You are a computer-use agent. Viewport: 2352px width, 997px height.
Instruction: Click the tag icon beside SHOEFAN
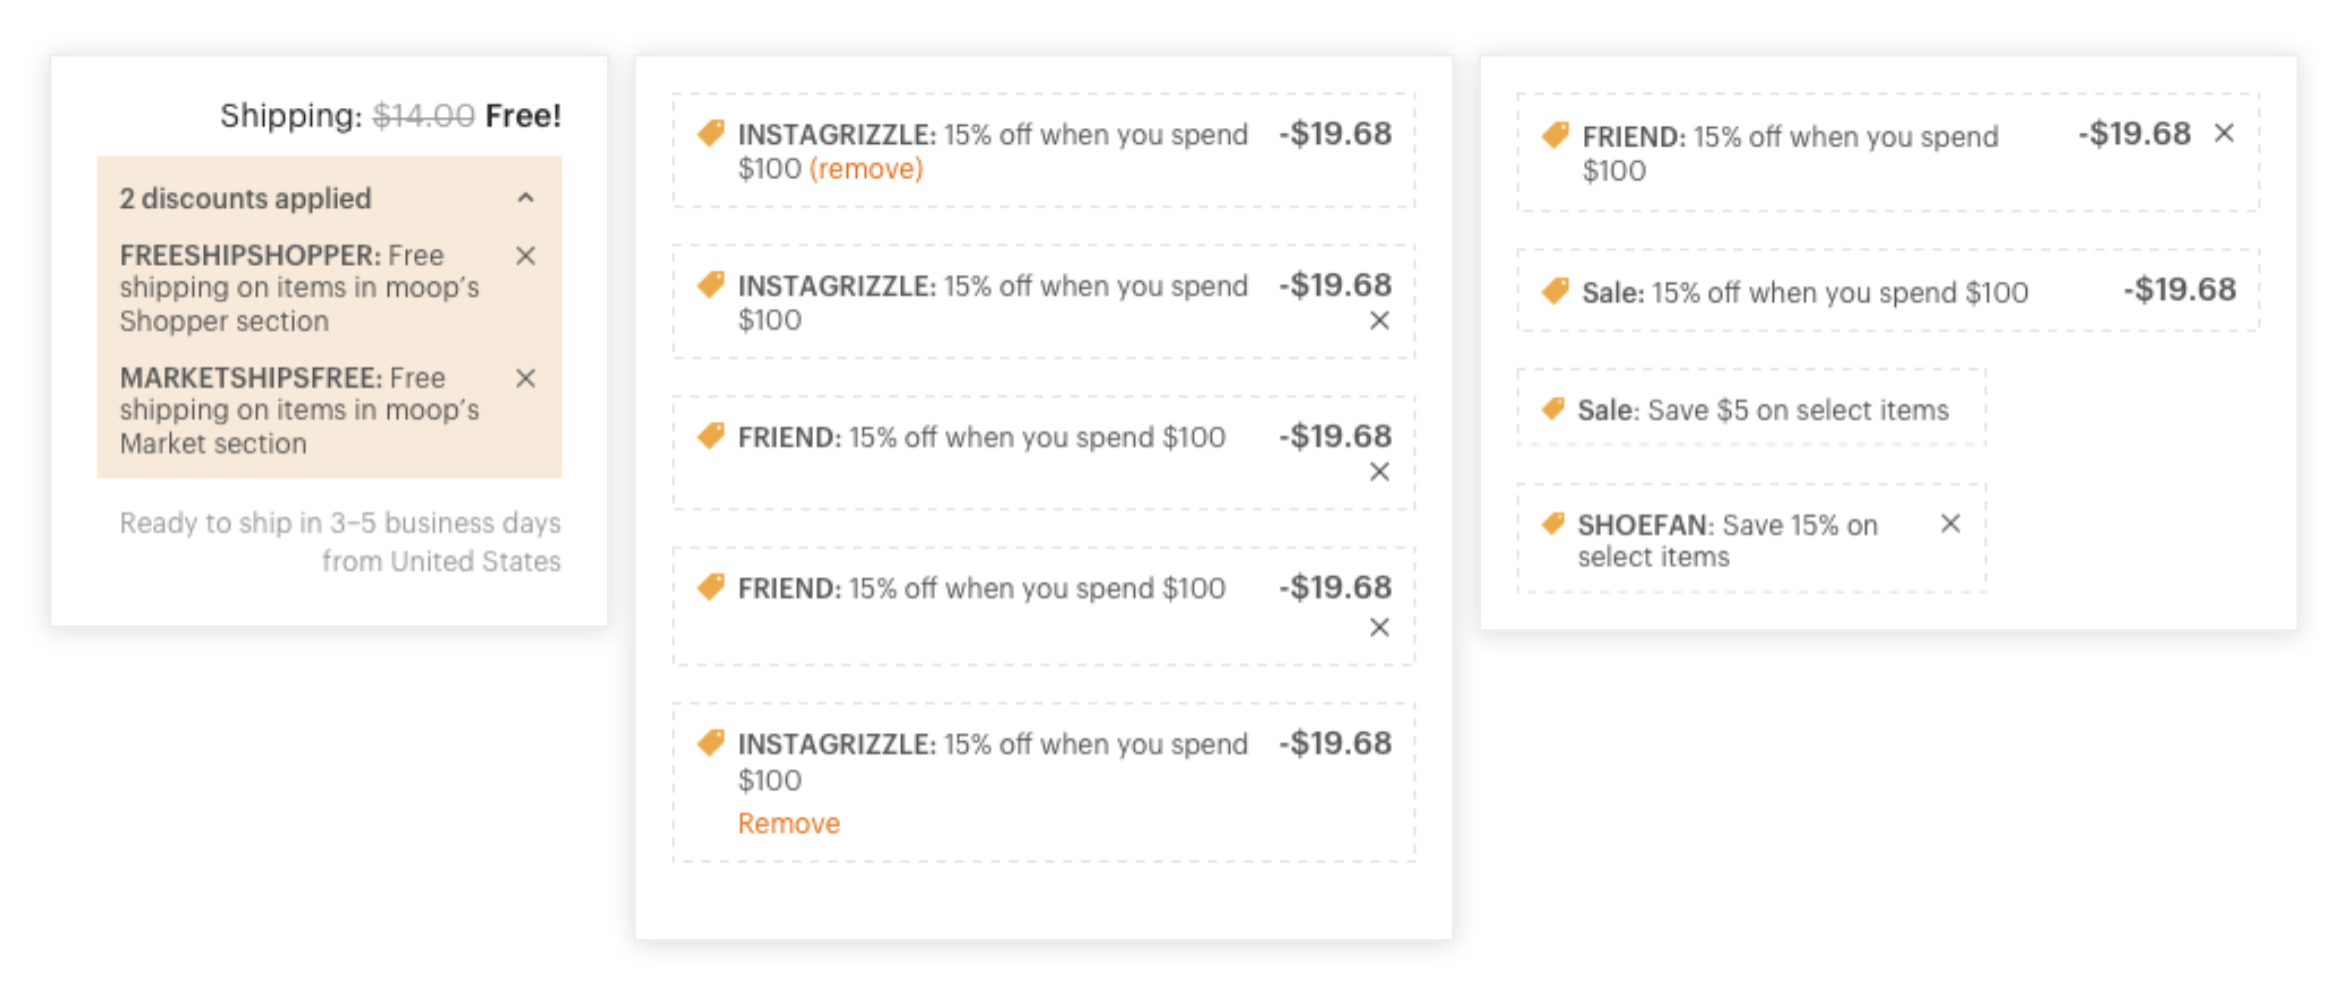(x=1553, y=523)
